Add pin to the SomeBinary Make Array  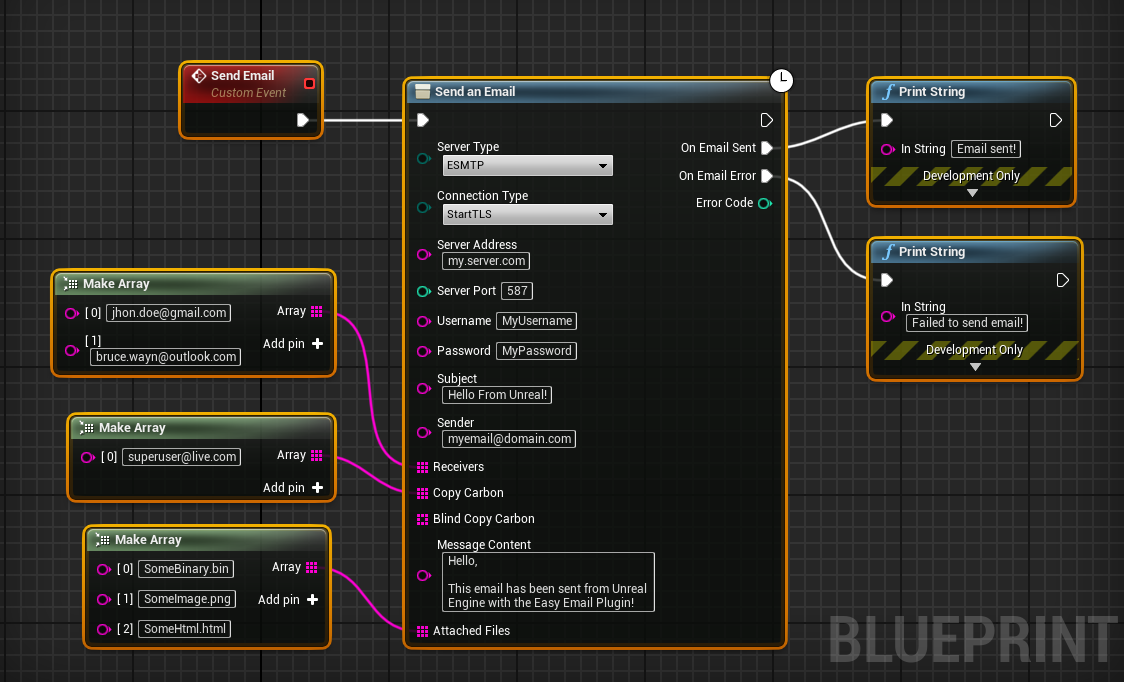pyautogui.click(x=288, y=600)
